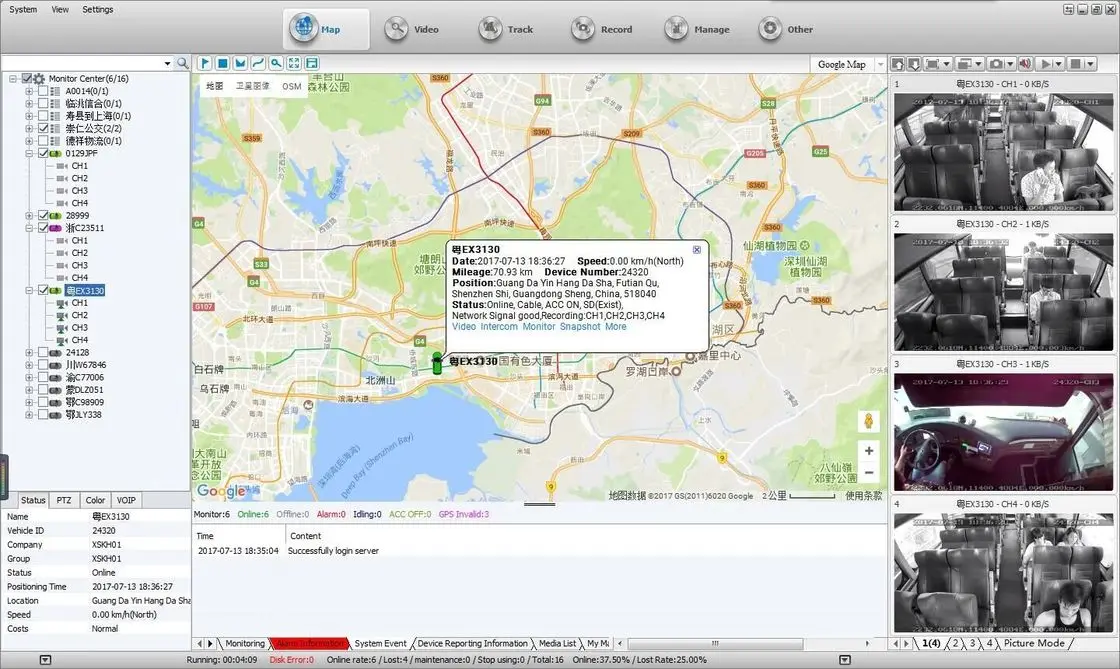This screenshot has width=1120, height=669.
Task: Open the Record module
Action: 601,29
